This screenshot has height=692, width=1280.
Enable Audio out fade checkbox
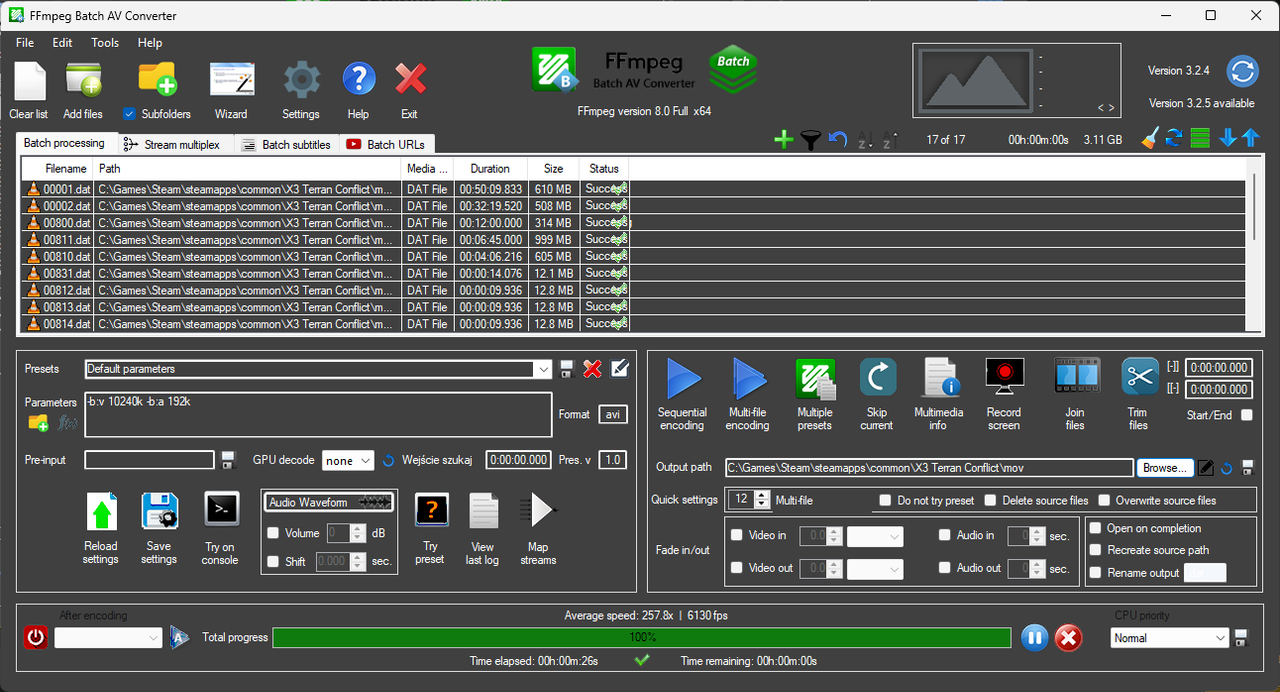[945, 568]
